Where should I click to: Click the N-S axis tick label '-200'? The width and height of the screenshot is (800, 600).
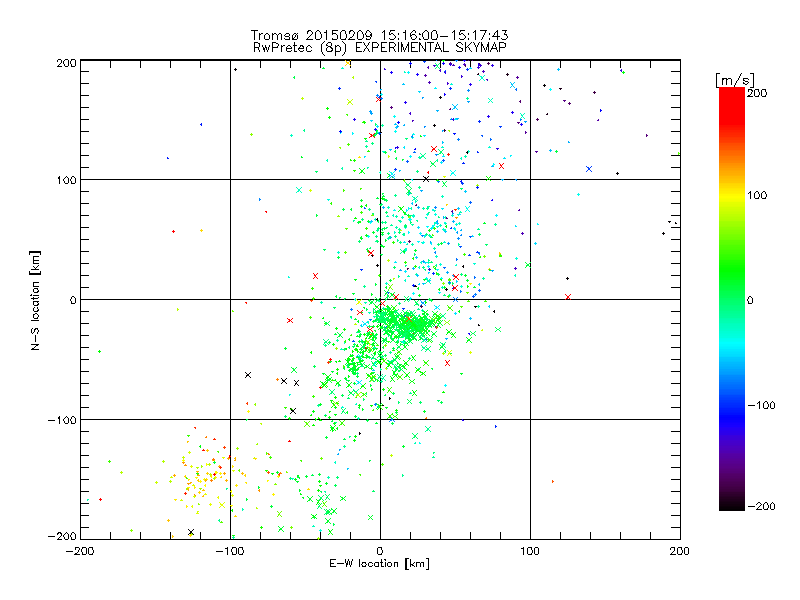pos(62,536)
